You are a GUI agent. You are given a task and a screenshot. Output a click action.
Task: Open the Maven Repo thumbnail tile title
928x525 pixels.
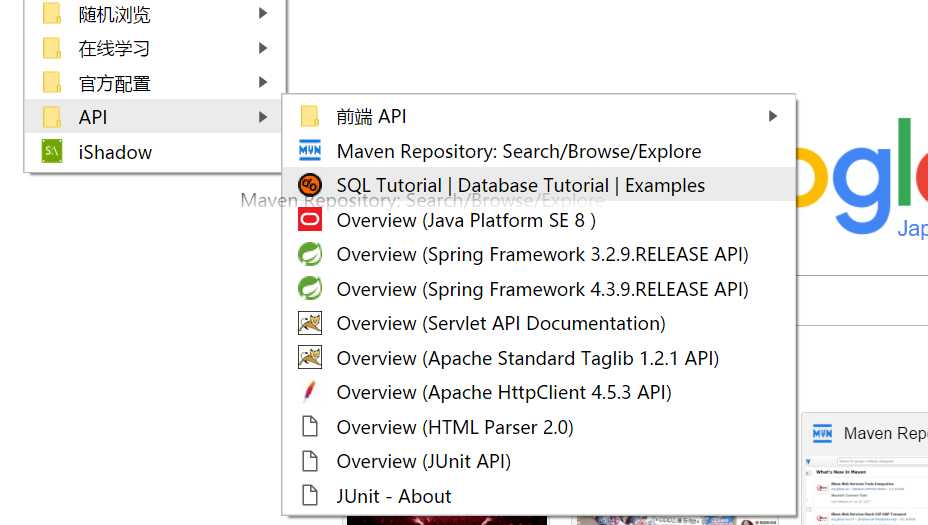(885, 433)
